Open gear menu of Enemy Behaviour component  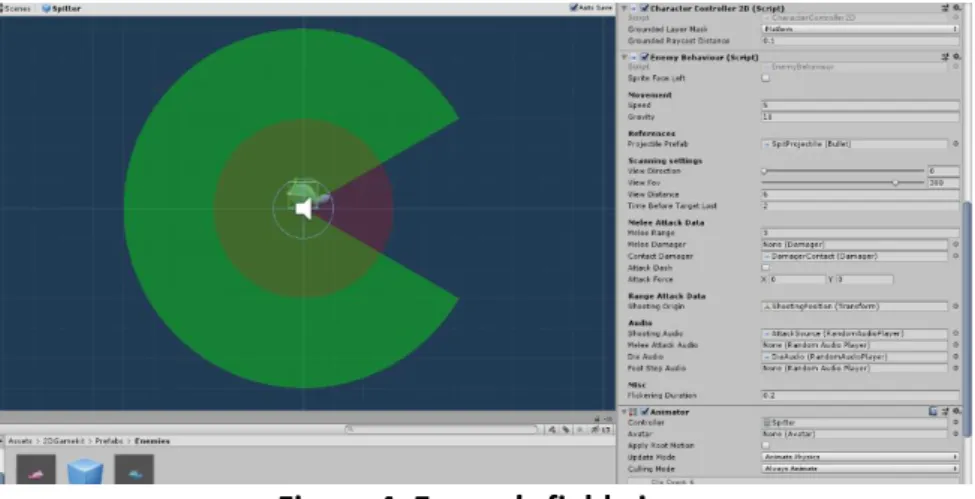click(x=956, y=57)
